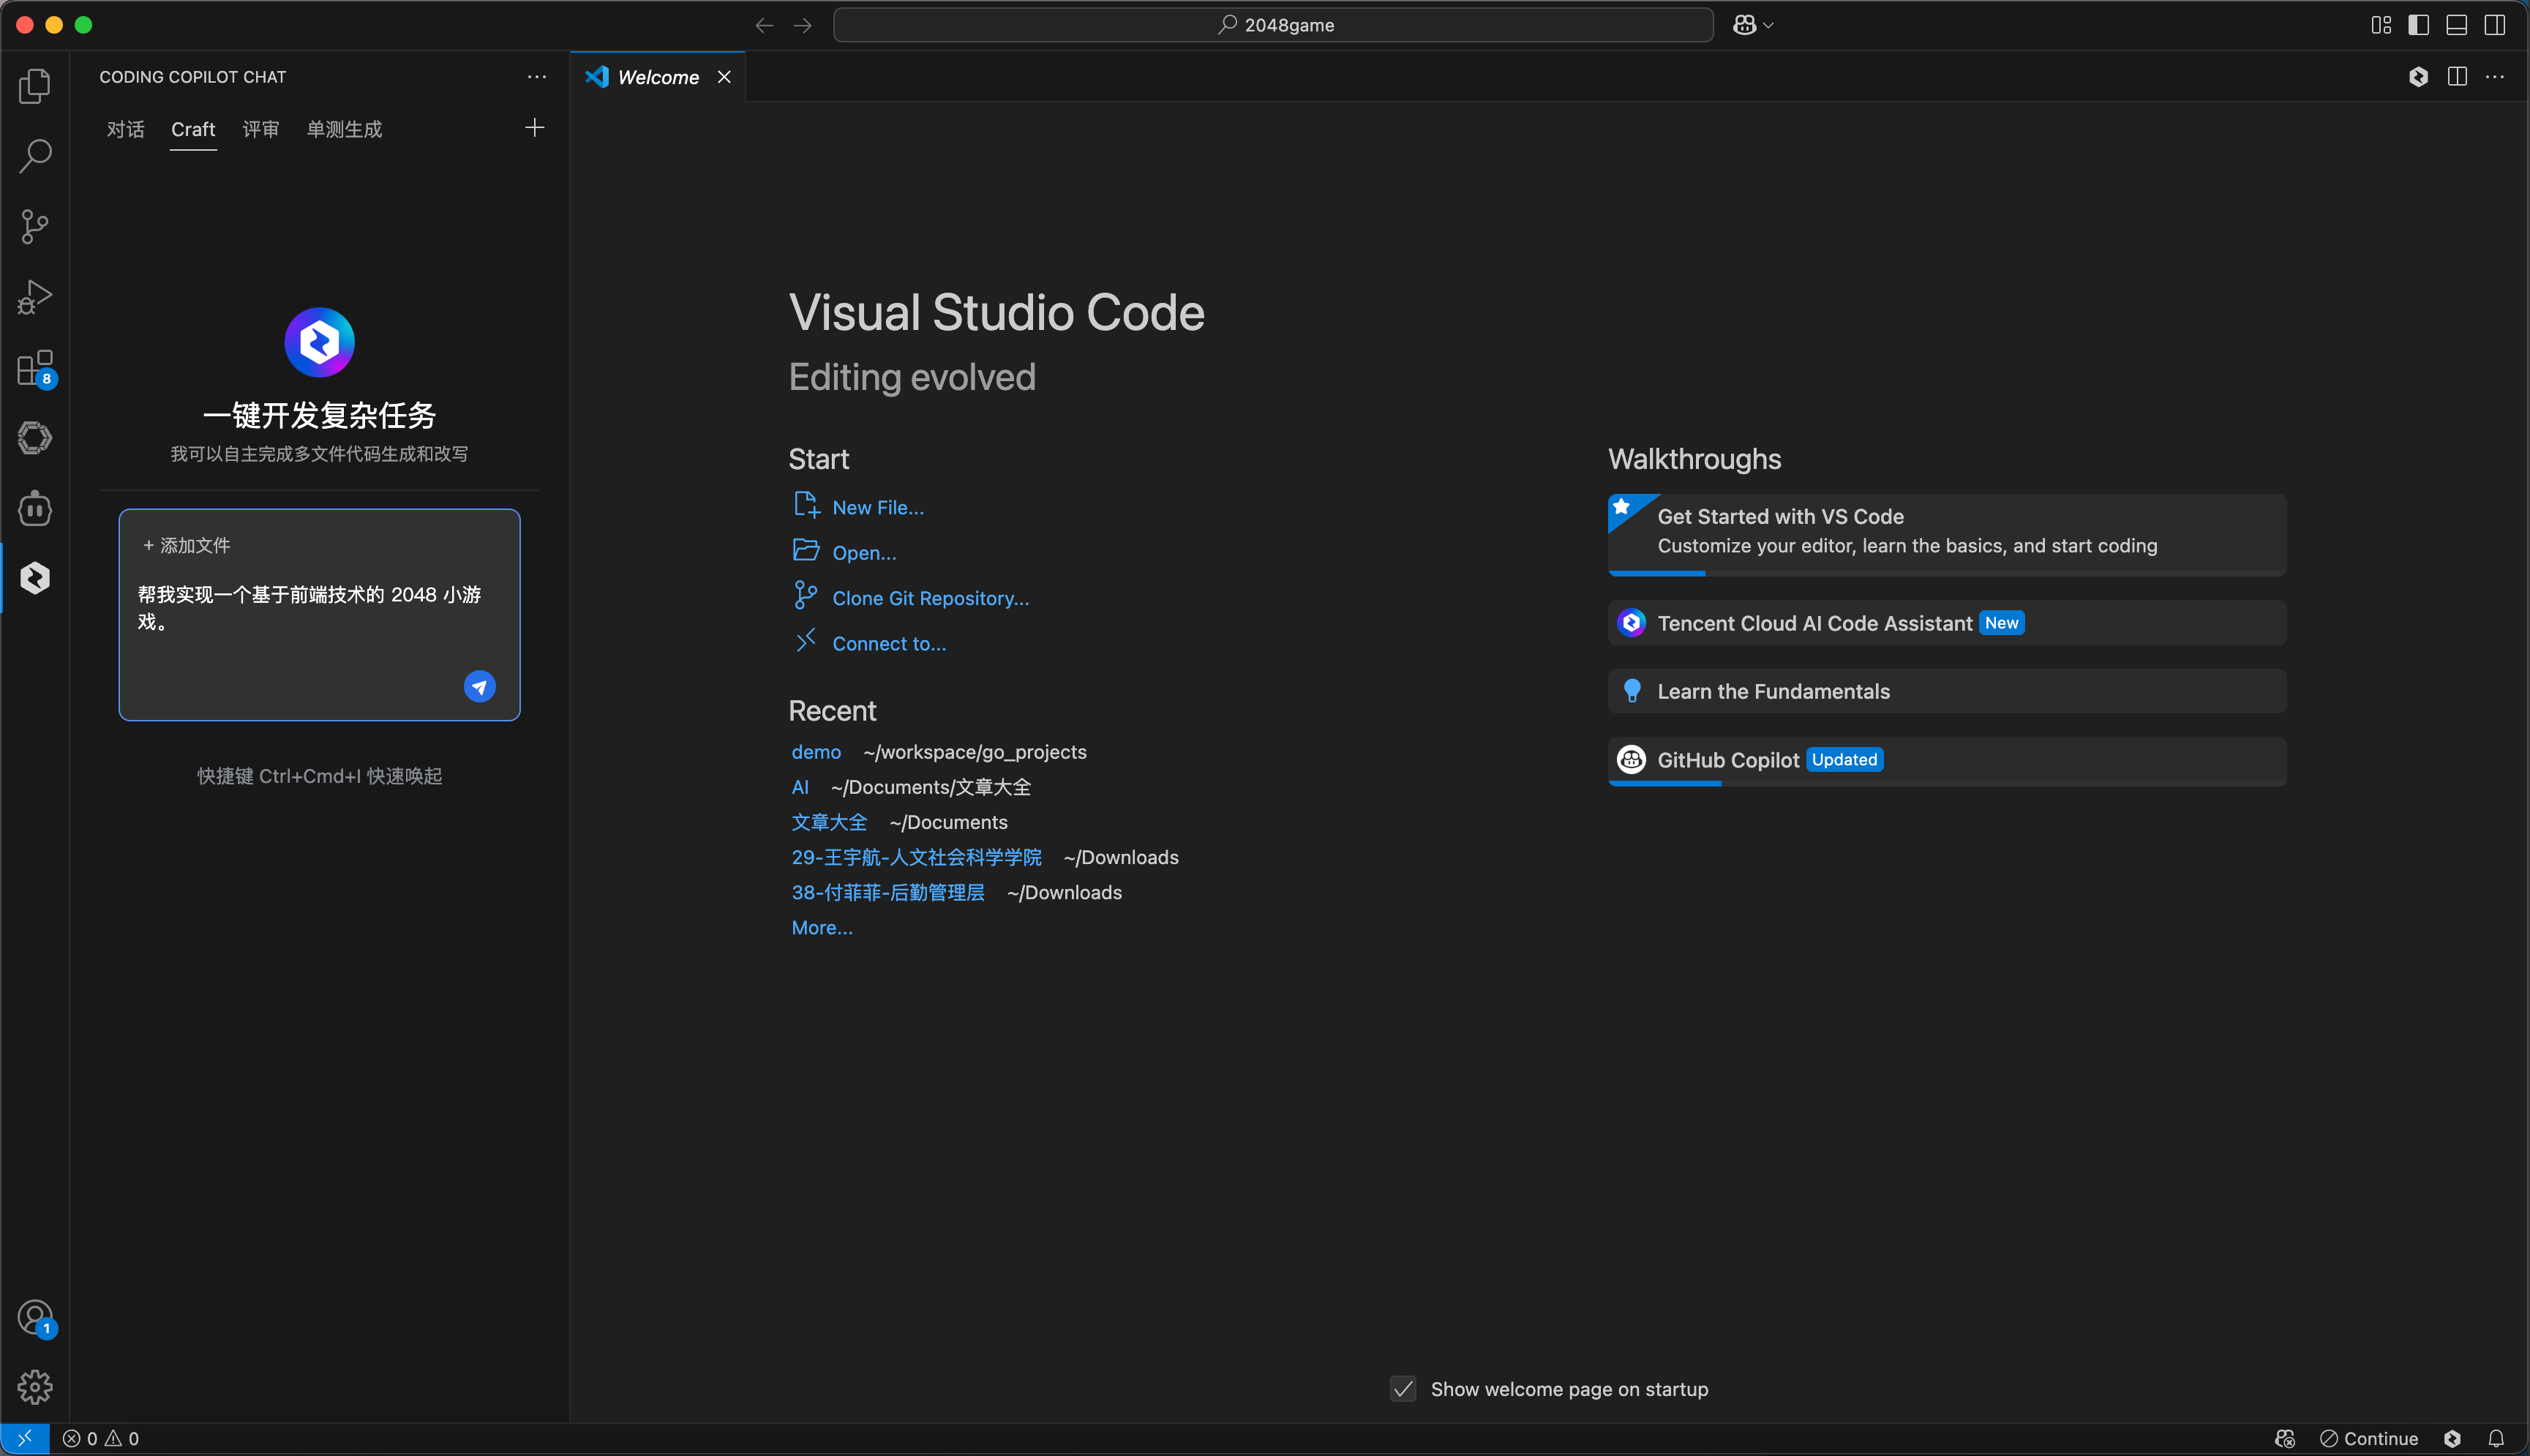Click the Copilot icon in title bar
Image resolution: width=2530 pixels, height=1456 pixels.
1744,25
